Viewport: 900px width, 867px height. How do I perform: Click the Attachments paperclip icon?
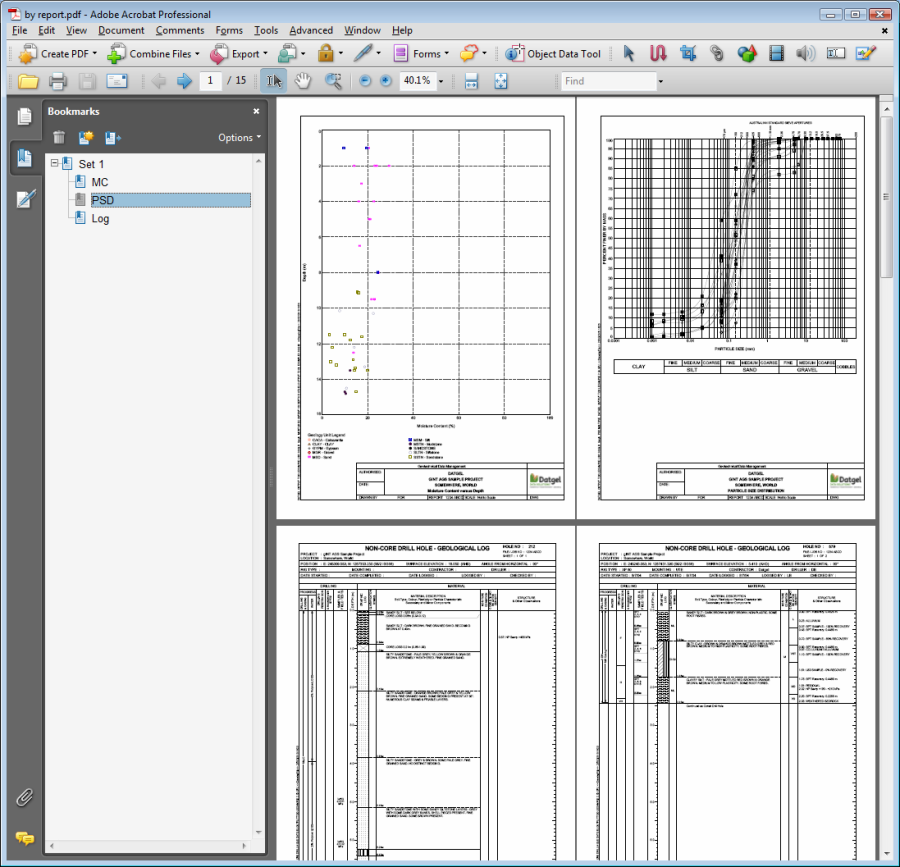24,797
